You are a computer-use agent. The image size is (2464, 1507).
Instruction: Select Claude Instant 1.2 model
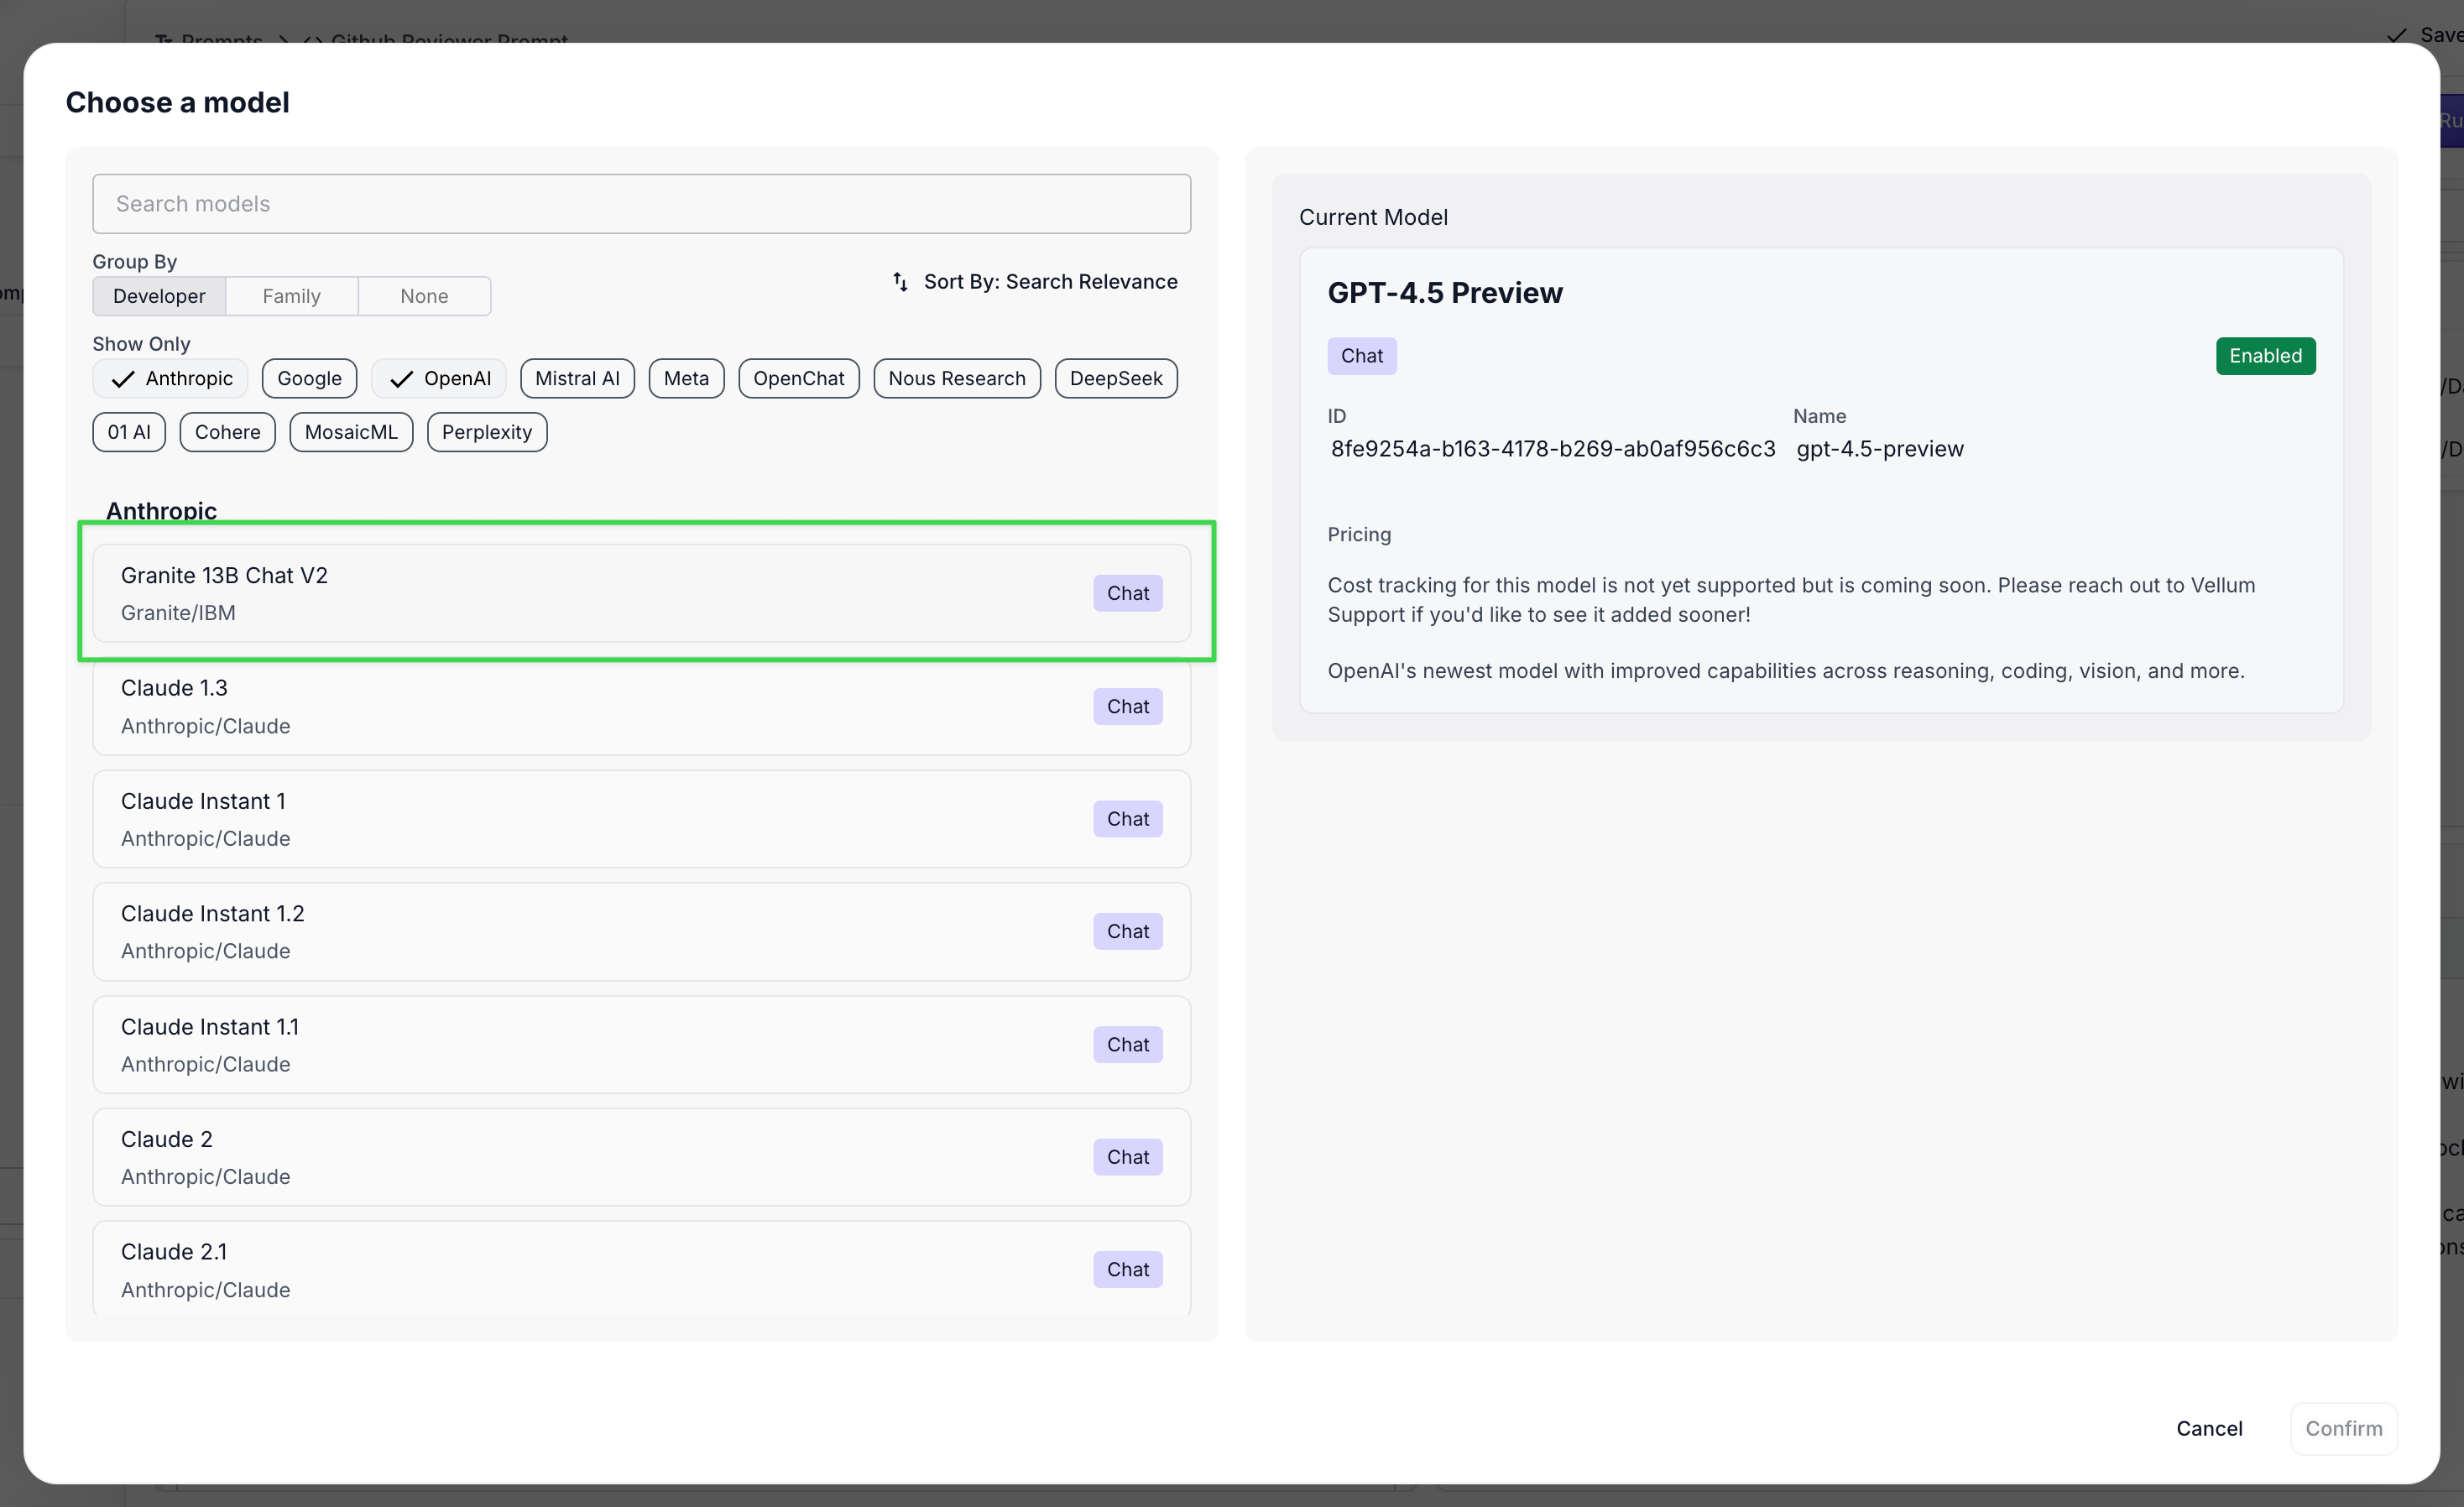(x=600, y=931)
